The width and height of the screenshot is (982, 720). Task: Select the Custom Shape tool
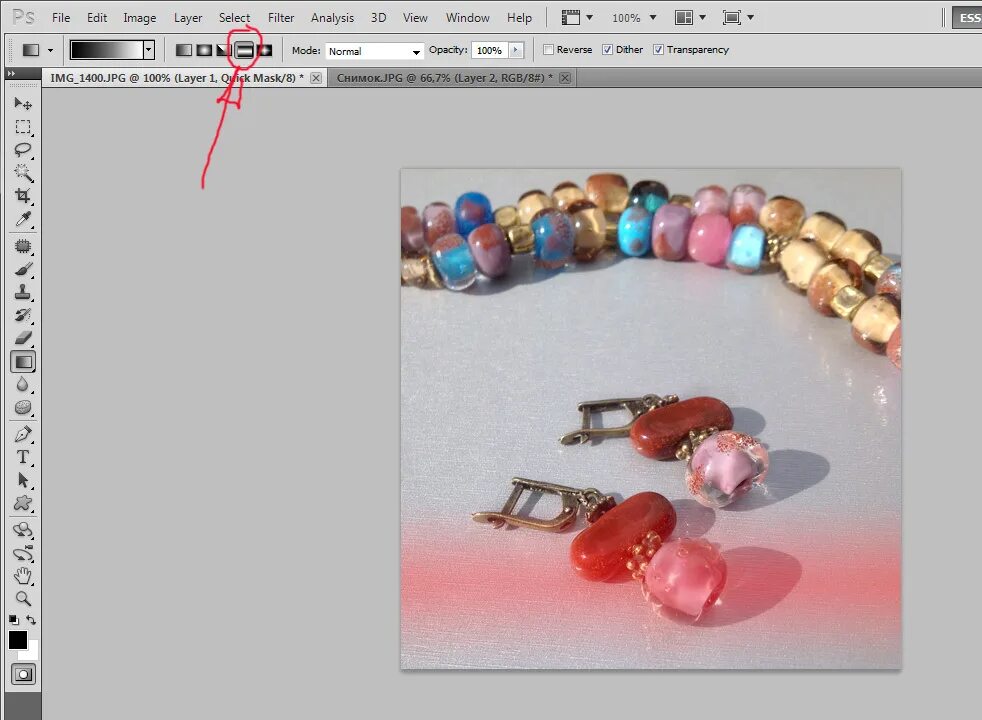tap(23, 503)
